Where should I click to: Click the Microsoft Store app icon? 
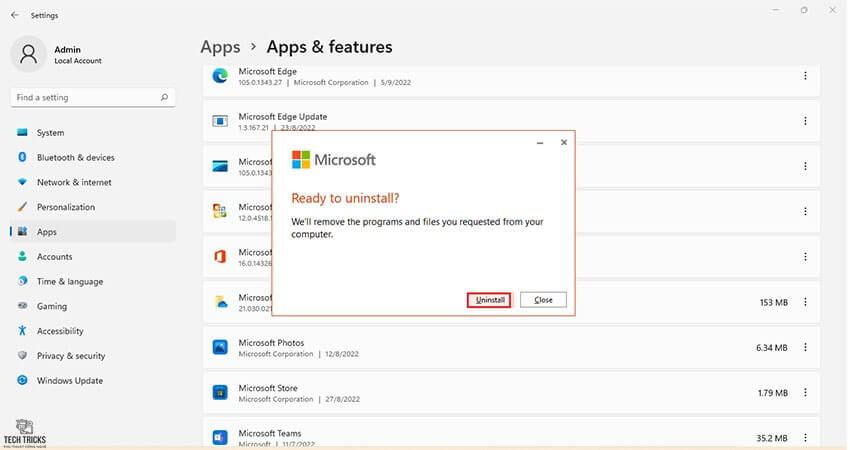point(220,393)
